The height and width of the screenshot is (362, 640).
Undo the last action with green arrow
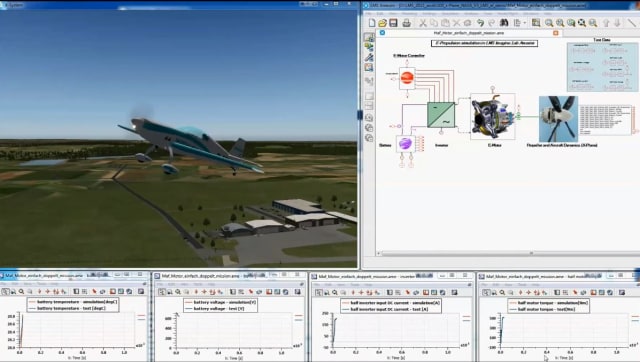click(480, 23)
